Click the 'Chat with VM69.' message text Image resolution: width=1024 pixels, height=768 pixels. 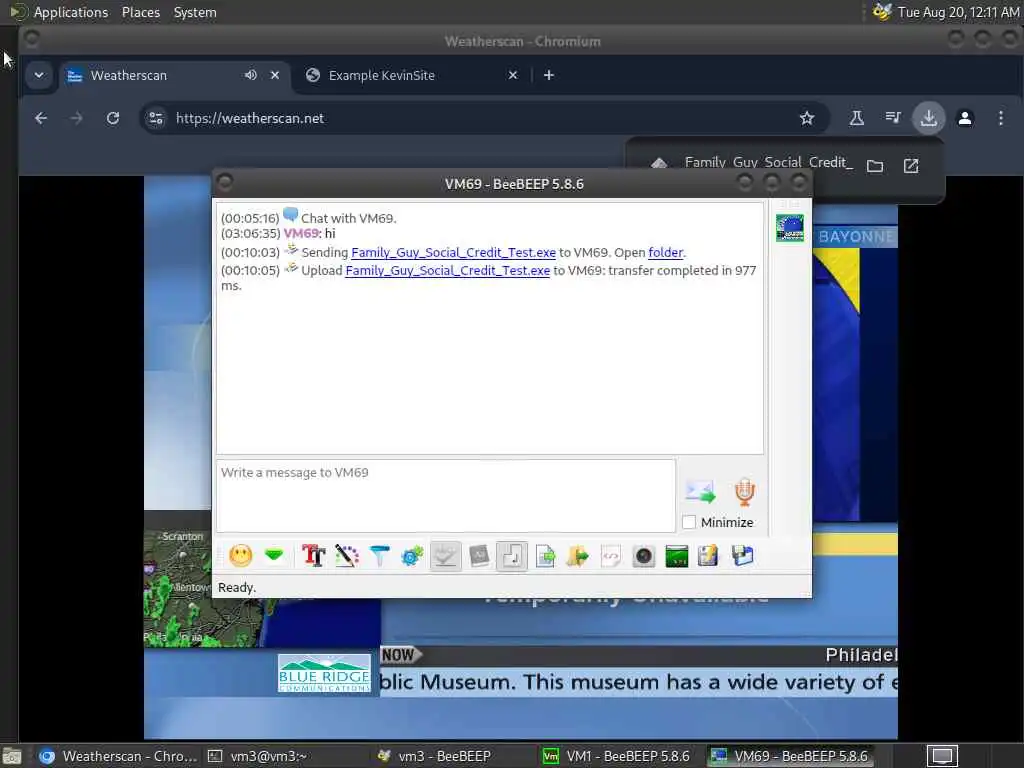click(348, 218)
